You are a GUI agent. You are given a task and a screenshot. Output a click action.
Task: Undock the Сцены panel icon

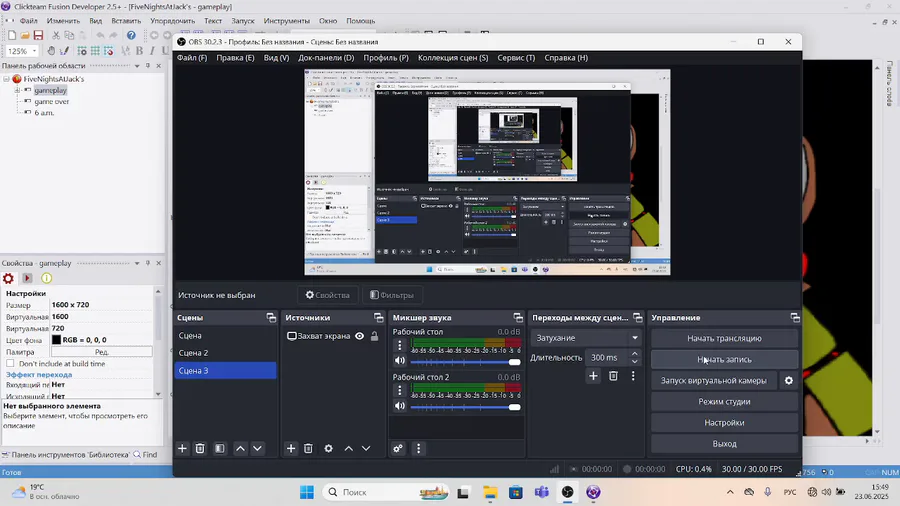pyautogui.click(x=271, y=317)
